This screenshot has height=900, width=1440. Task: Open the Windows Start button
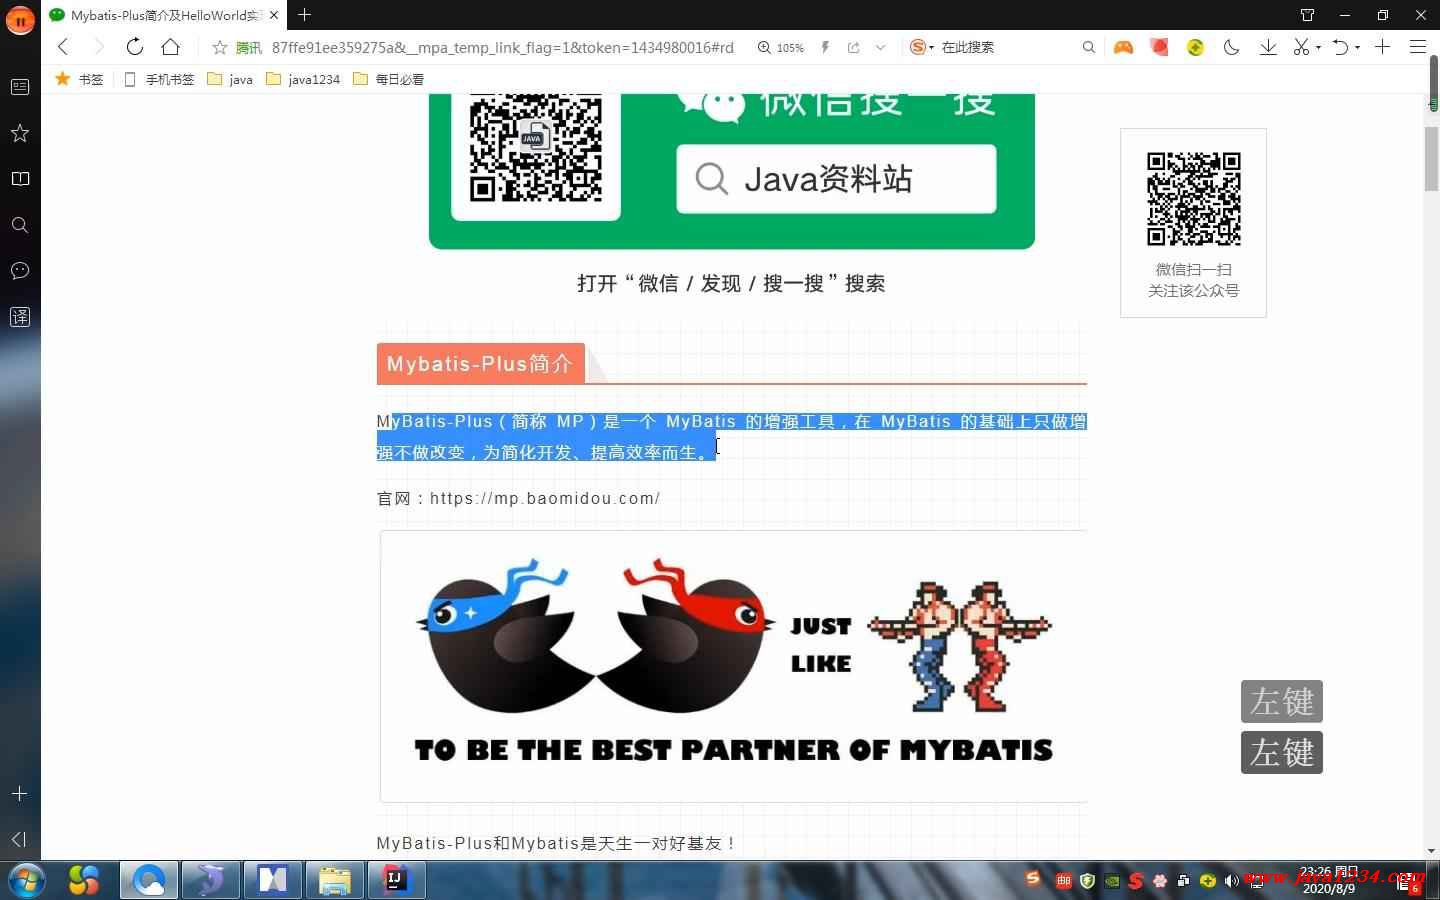pyautogui.click(x=26, y=880)
